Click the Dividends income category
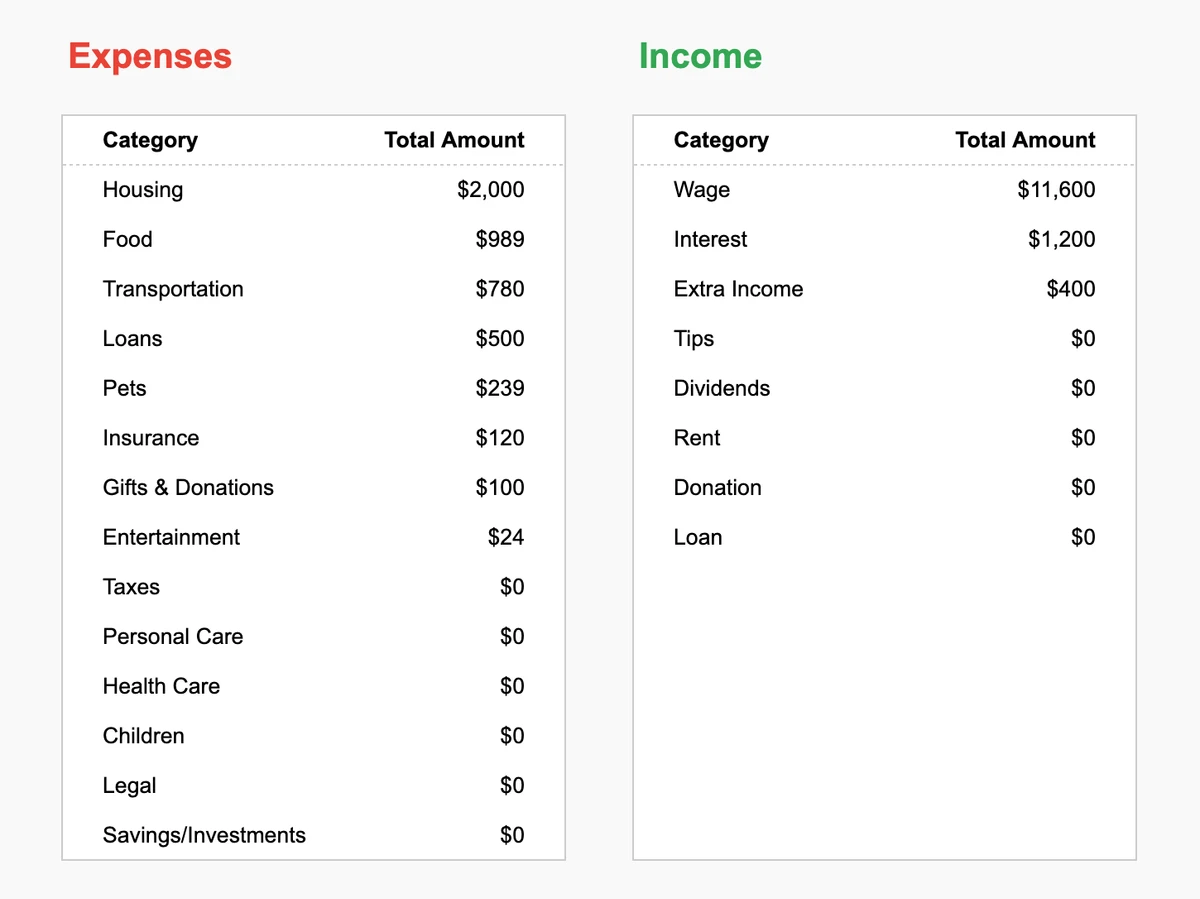 tap(722, 388)
